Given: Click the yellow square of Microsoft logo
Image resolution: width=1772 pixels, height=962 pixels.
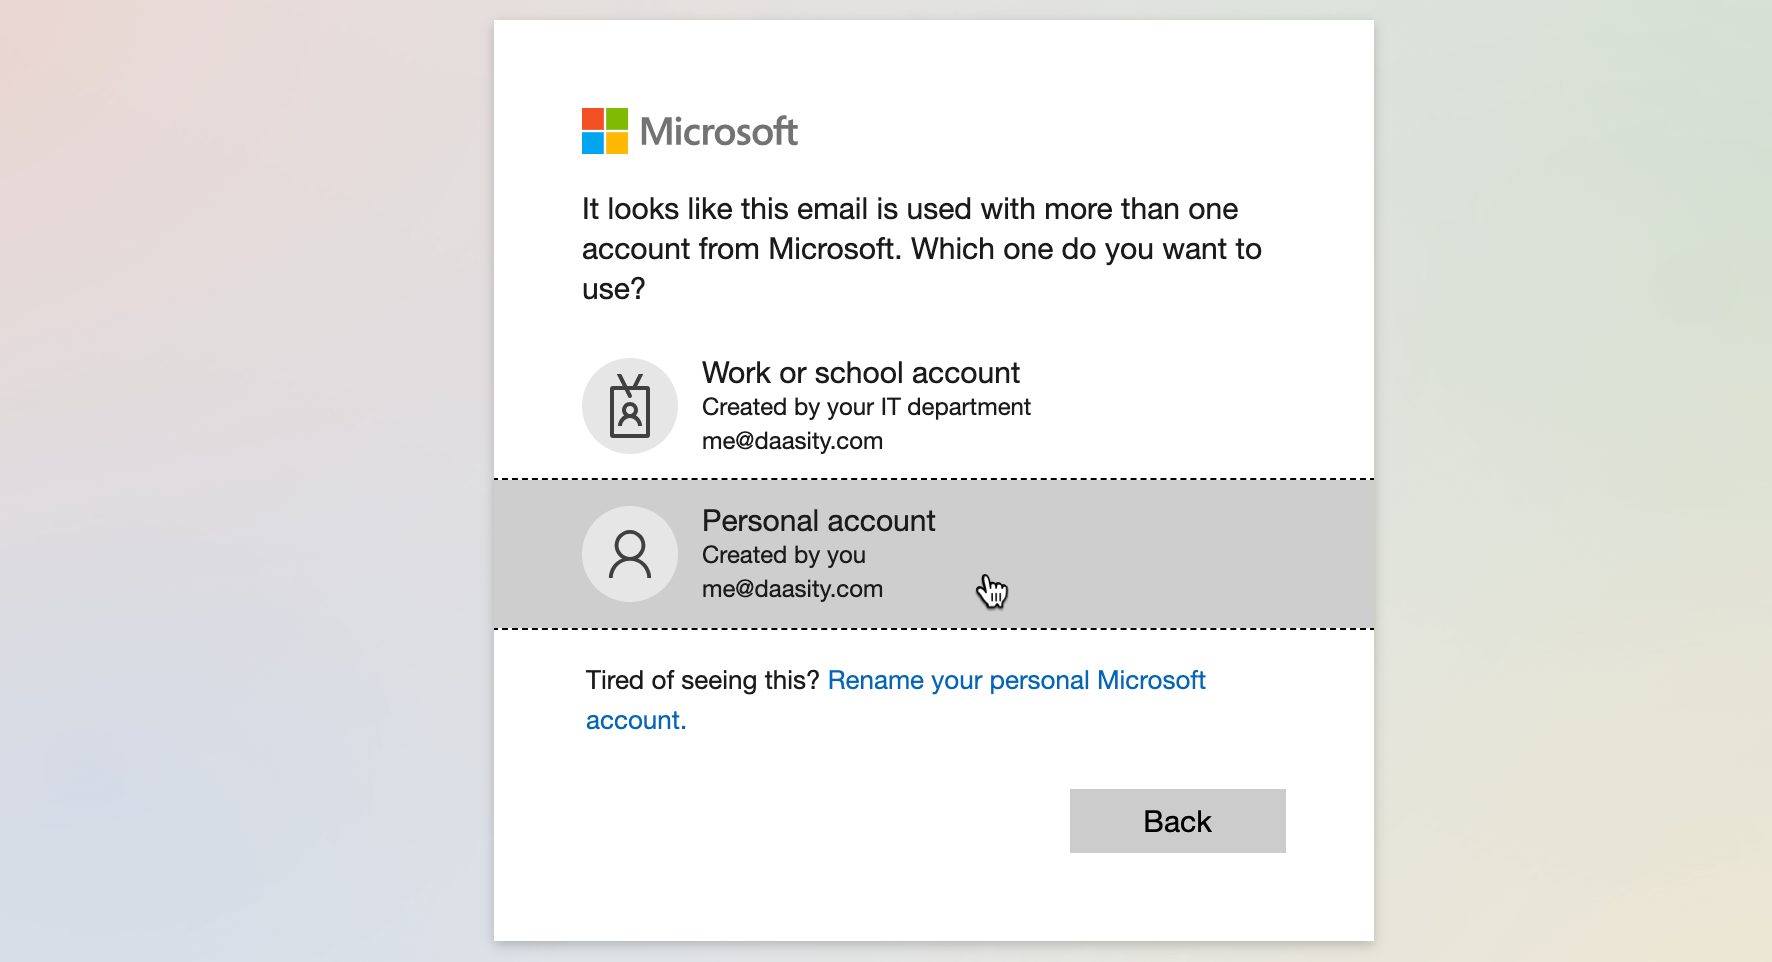Looking at the screenshot, I should point(617,143).
